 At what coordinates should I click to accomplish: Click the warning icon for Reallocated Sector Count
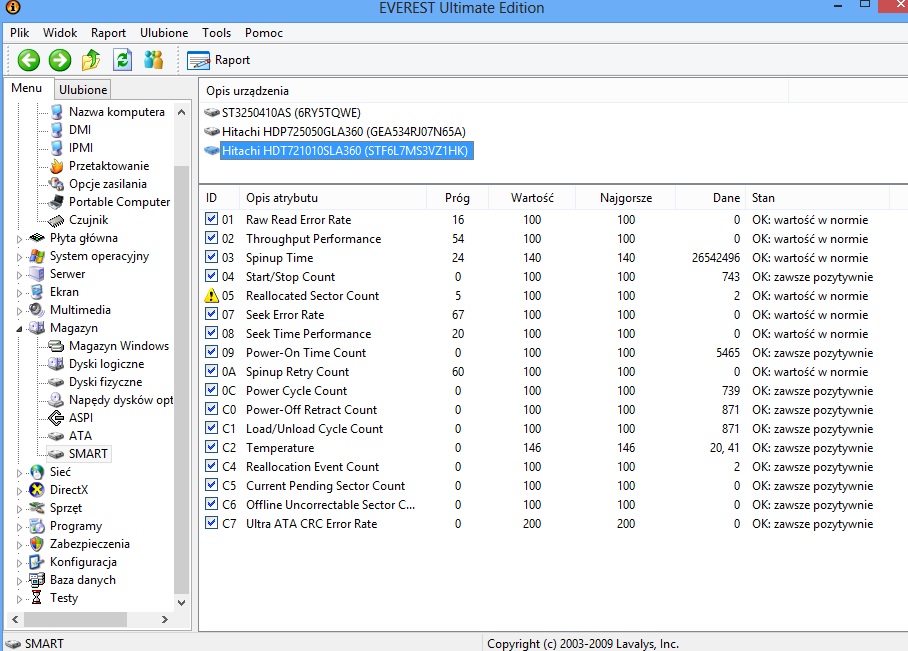click(x=211, y=295)
